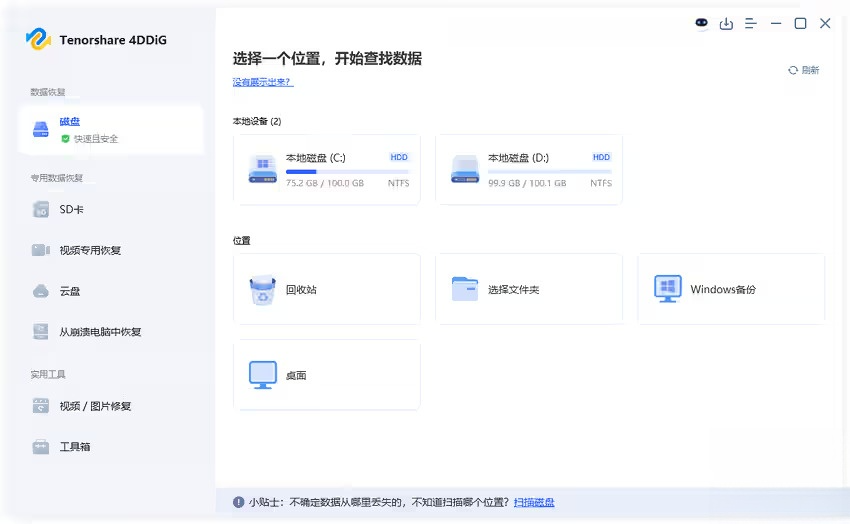The image size is (850, 524).
Task: Click the 本地磁盘 (C:) drive icon
Action: pos(262,169)
